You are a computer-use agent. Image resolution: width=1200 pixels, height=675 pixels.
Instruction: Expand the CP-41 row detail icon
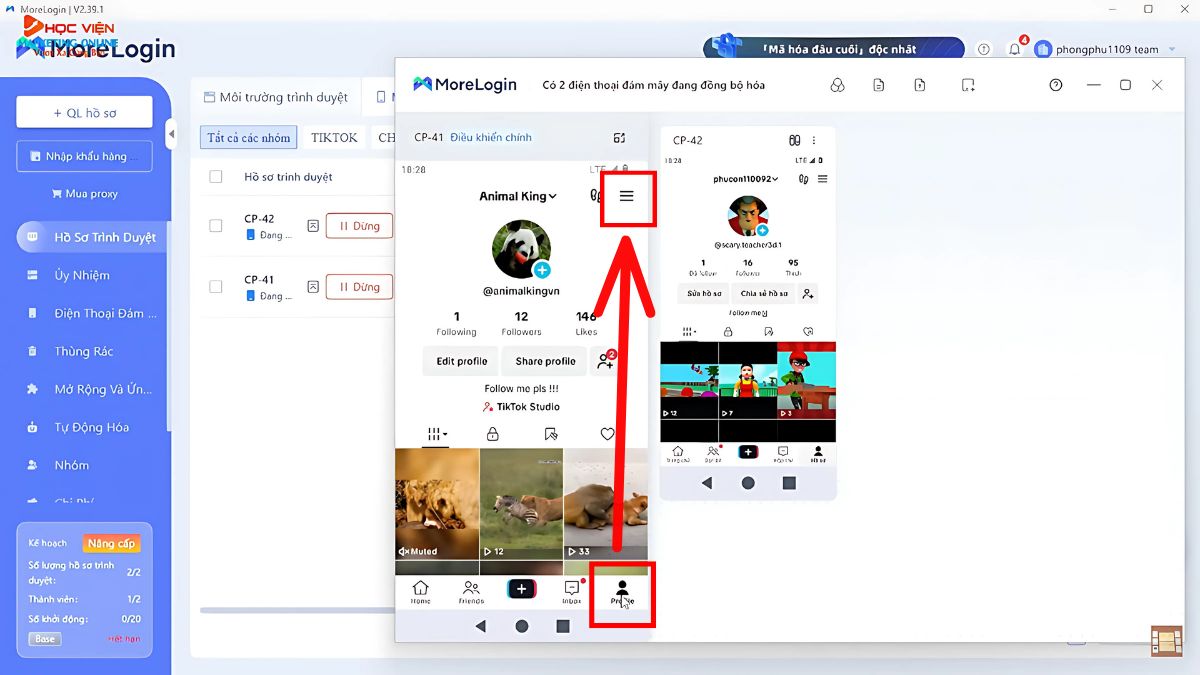[x=313, y=287]
